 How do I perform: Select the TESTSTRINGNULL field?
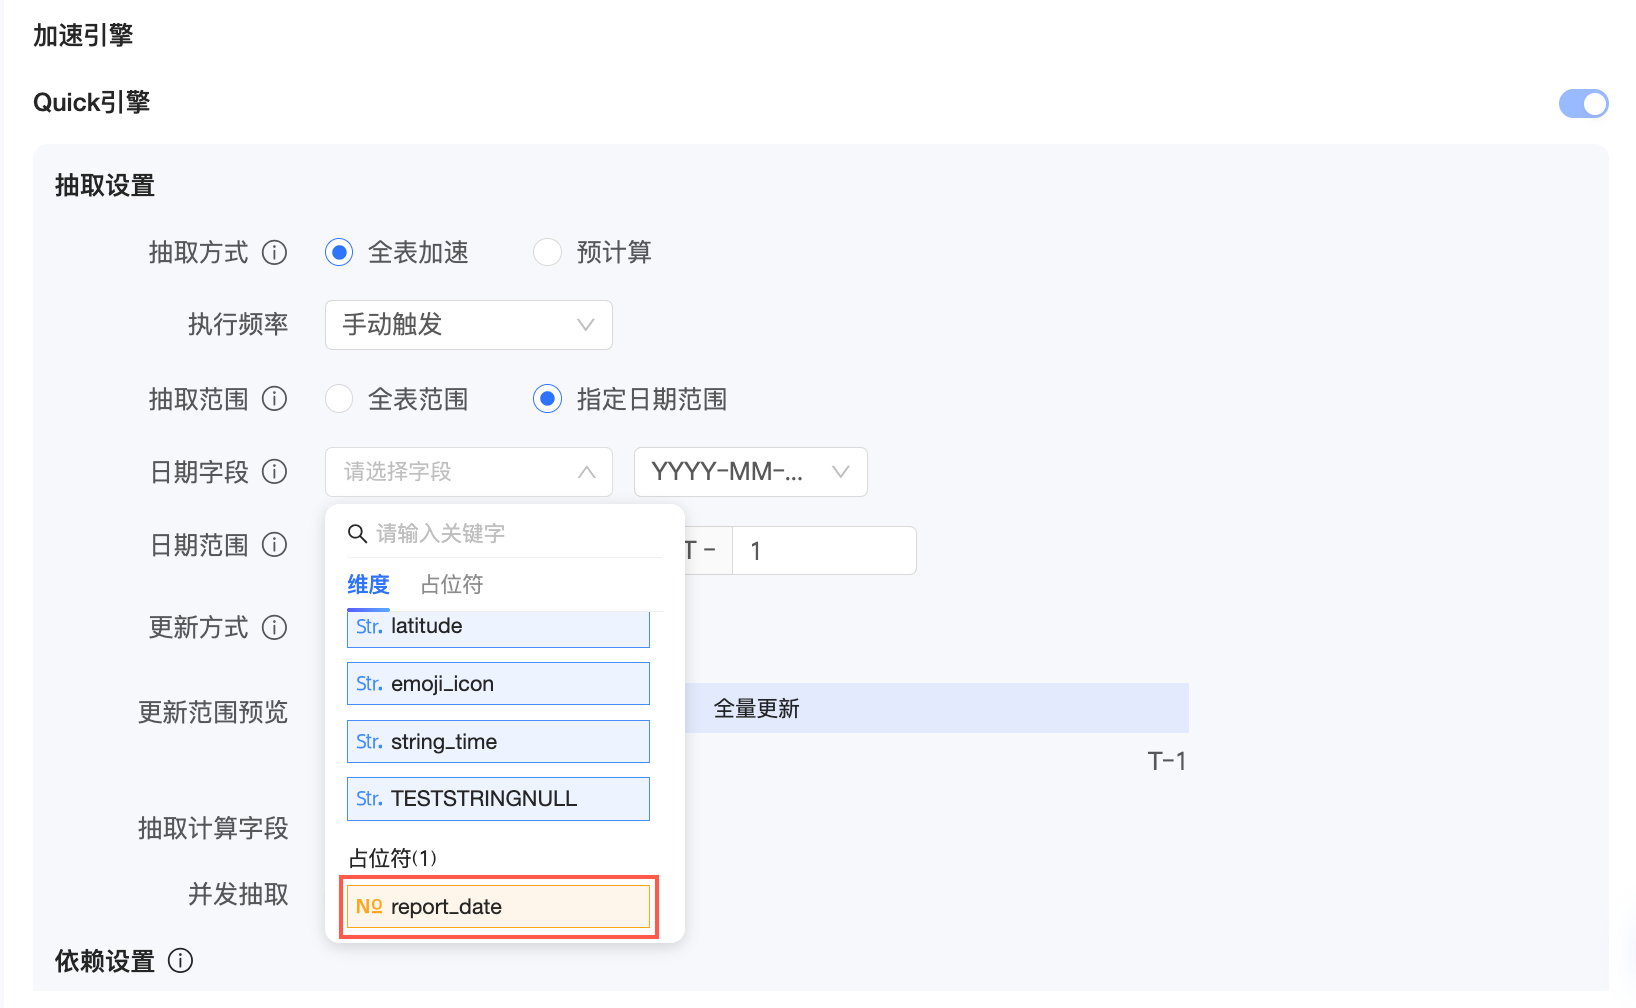(498, 799)
